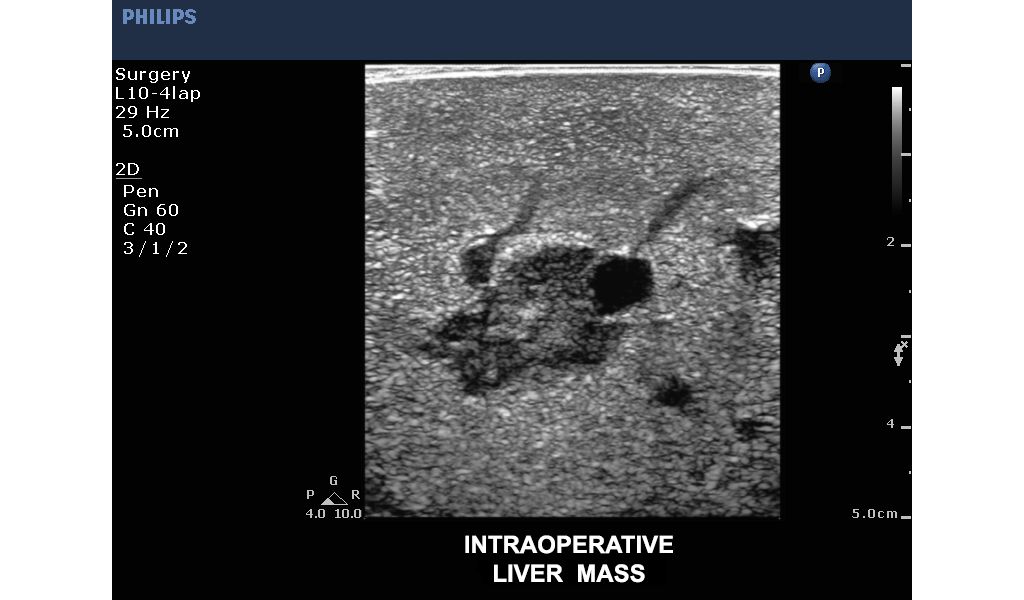
Task: Click the 'LIVER MASS' annotation text
Action: pyautogui.click(x=568, y=573)
